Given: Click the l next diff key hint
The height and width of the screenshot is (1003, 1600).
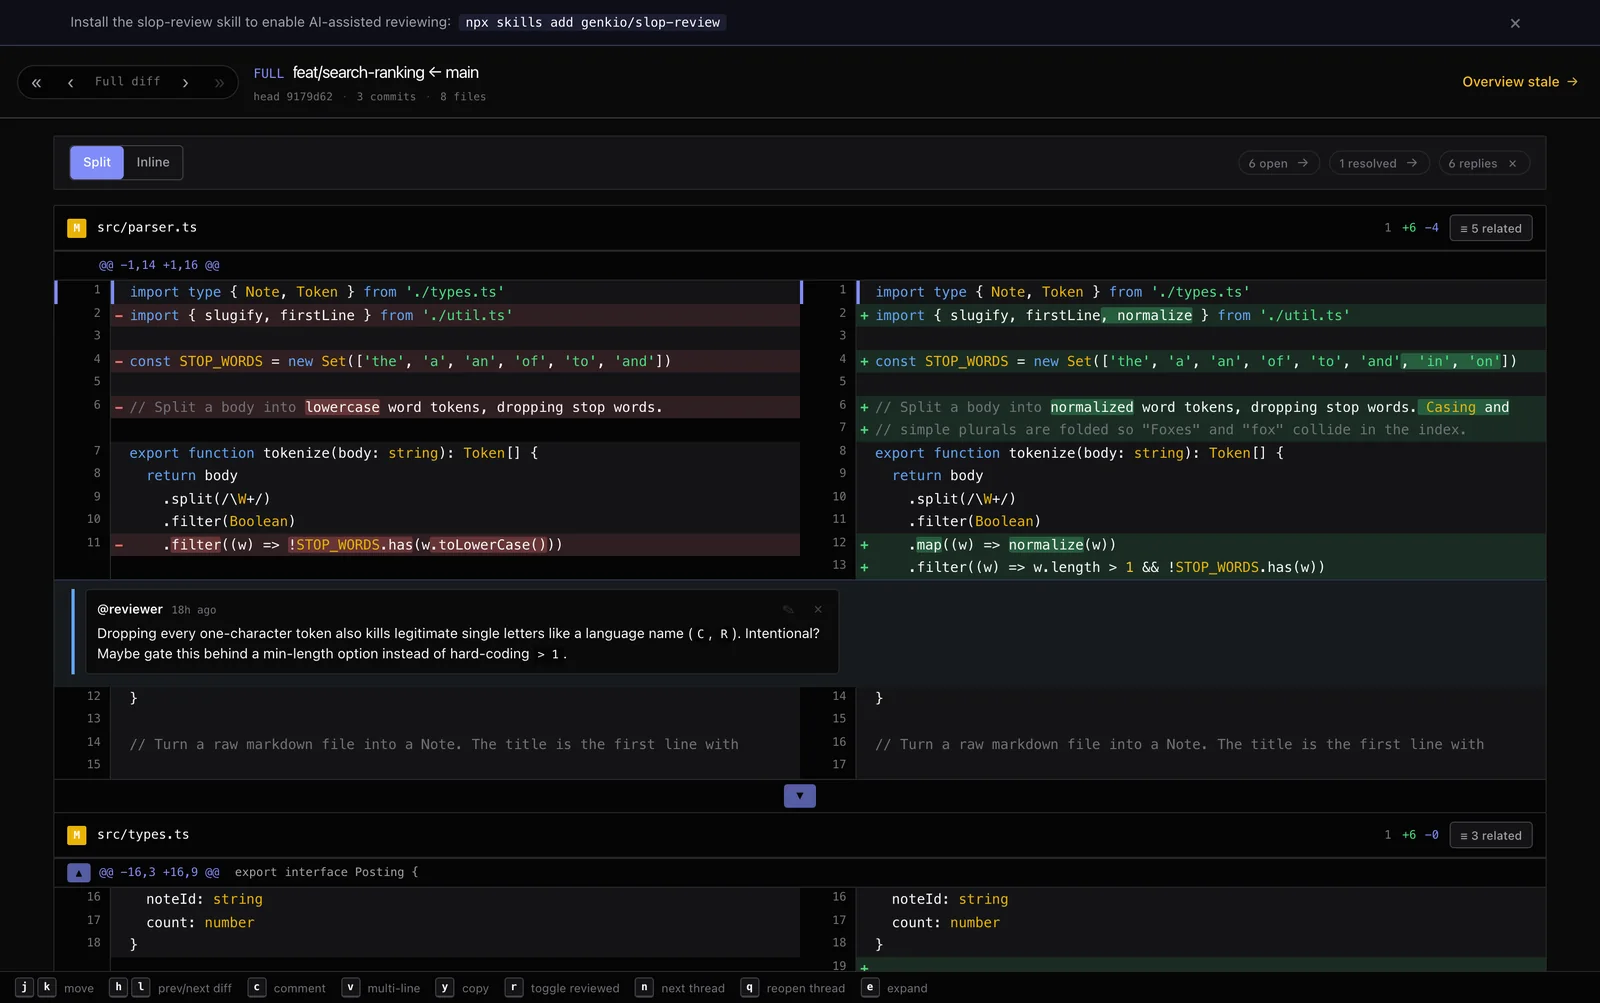Looking at the screenshot, I should tap(141, 987).
